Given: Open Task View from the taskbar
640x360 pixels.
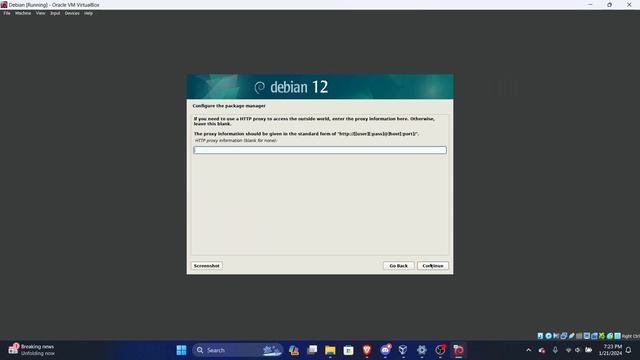Looking at the screenshot, I should point(312,350).
